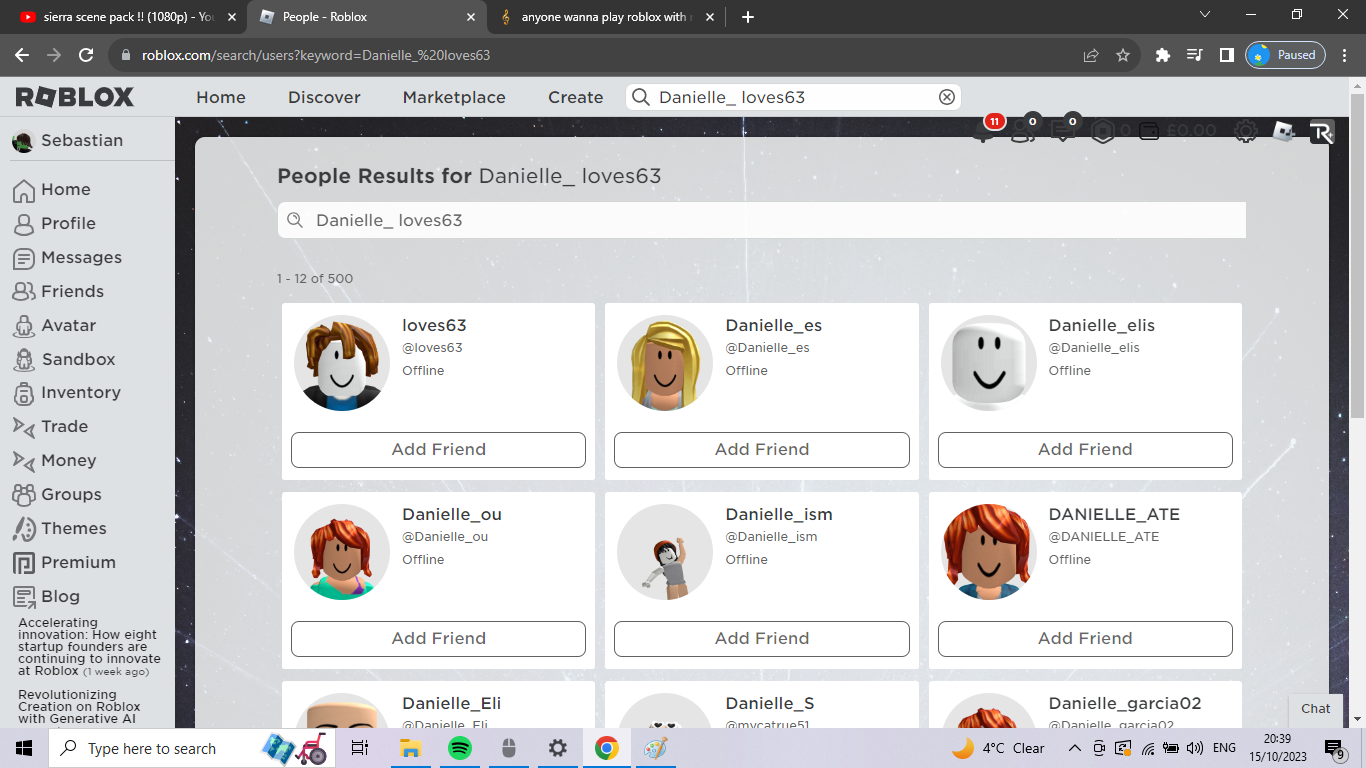This screenshot has width=1366, height=768.
Task: Open Windows notification center
Action: coord(1335,749)
